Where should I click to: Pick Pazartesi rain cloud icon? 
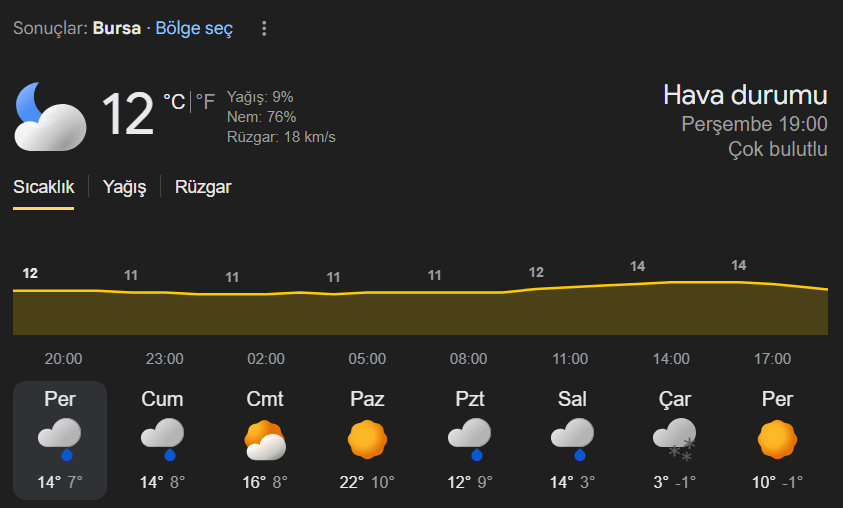[x=469, y=437]
